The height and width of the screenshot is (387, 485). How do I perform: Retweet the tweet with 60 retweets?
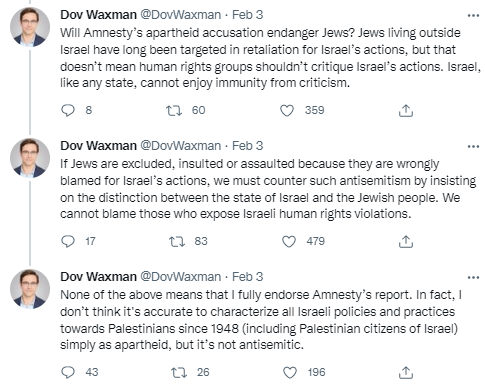pos(174,110)
